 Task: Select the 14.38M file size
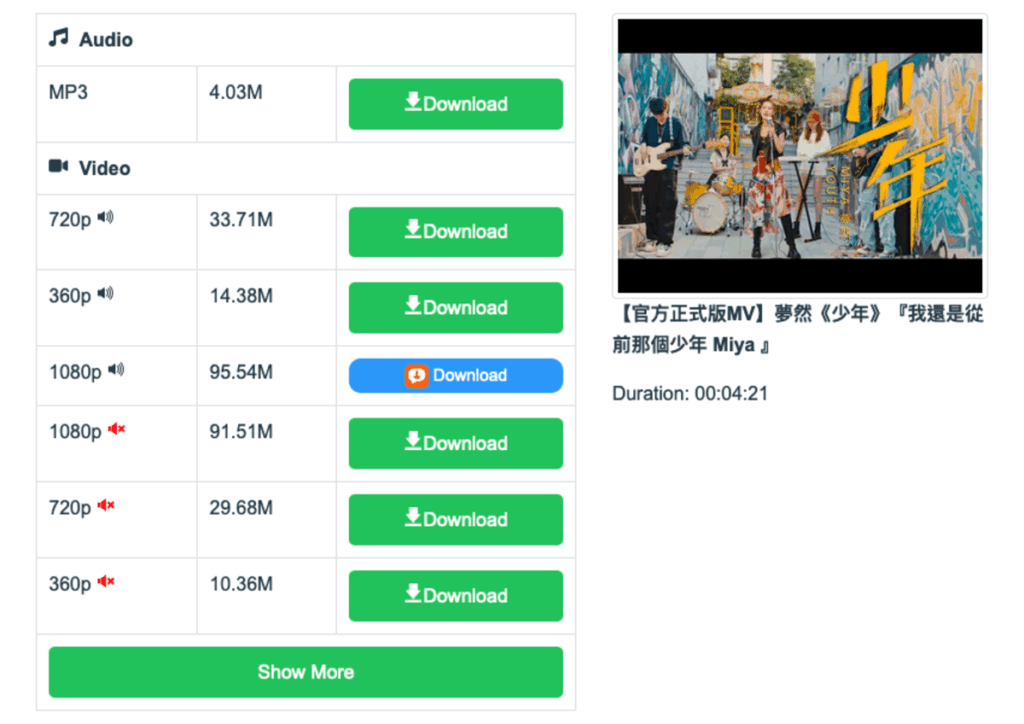point(241,296)
